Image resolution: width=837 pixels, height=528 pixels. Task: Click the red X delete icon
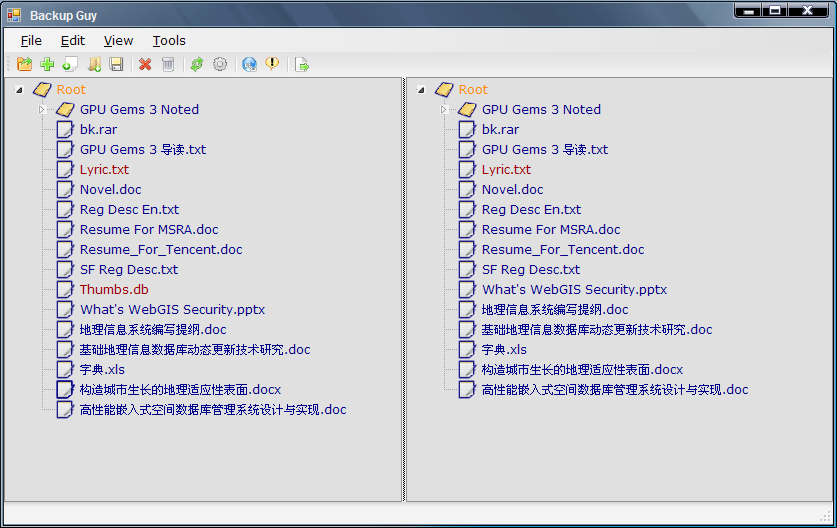(x=145, y=65)
